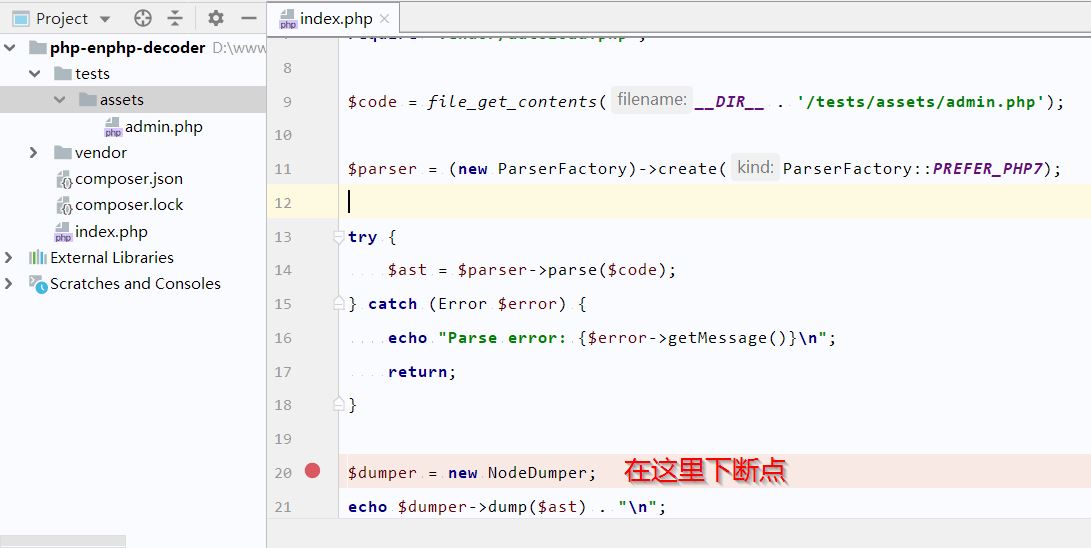Expand the vendor folder
1091x548 pixels.
point(33,152)
